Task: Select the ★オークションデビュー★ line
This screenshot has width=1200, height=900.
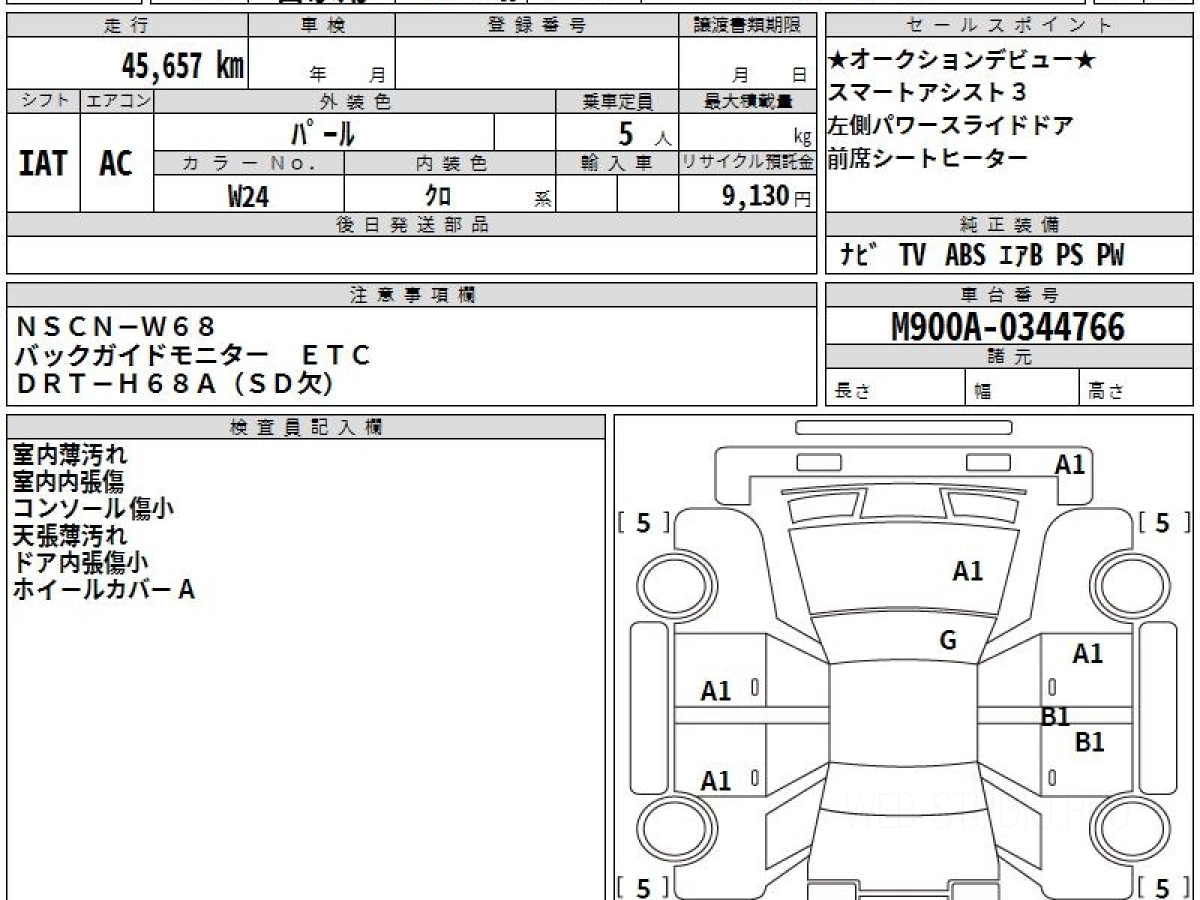Action: pyautogui.click(x=962, y=61)
